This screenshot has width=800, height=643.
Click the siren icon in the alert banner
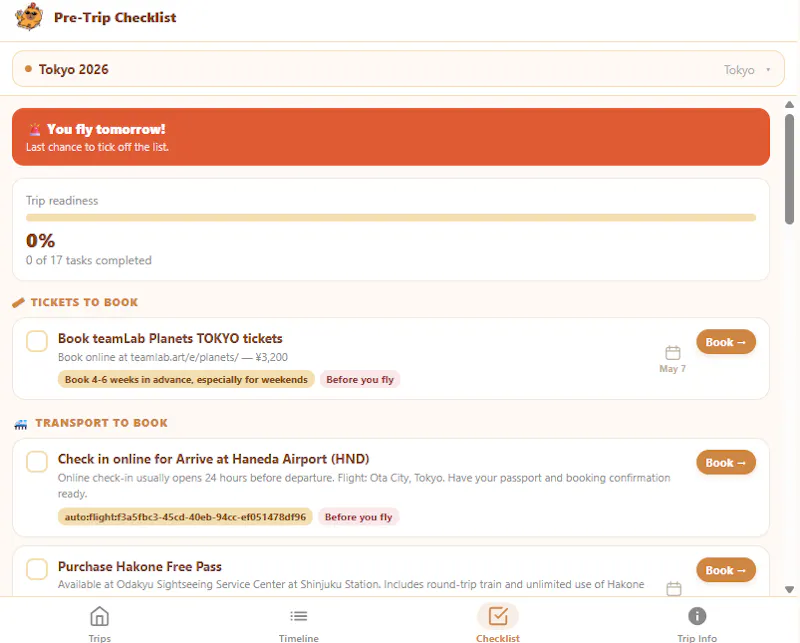[x=35, y=130]
